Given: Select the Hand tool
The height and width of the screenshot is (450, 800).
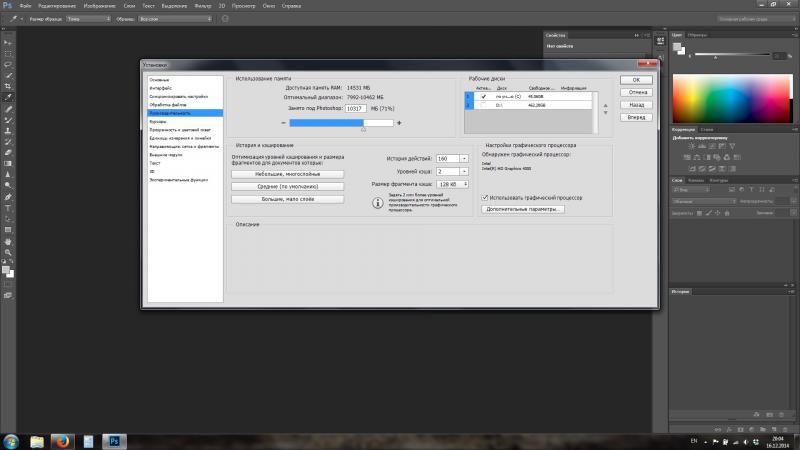Looking at the screenshot, I should pyautogui.click(x=8, y=242).
